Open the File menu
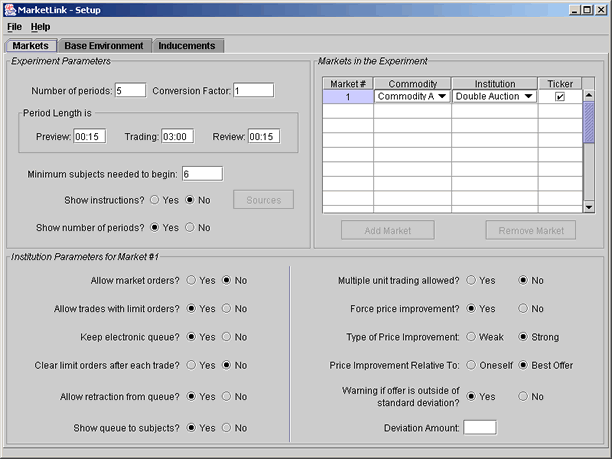 (14, 27)
